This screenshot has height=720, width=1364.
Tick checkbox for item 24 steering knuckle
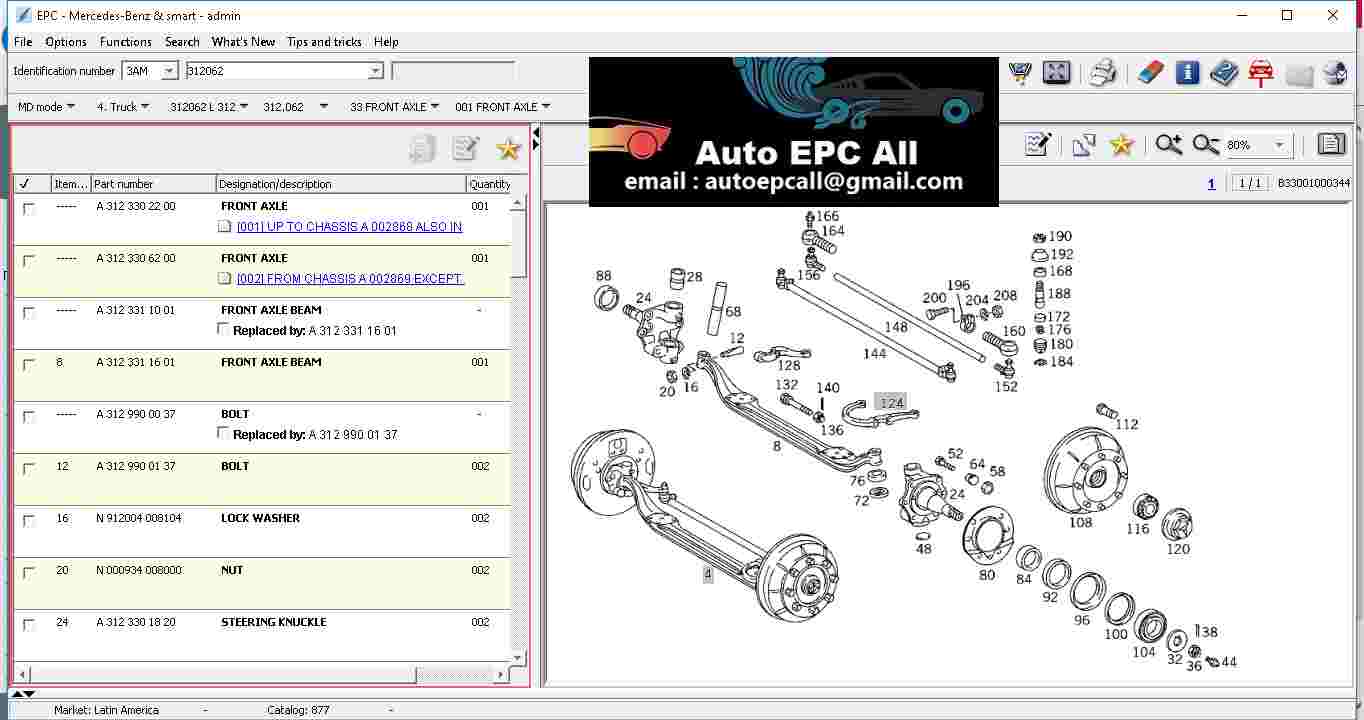[29, 625]
